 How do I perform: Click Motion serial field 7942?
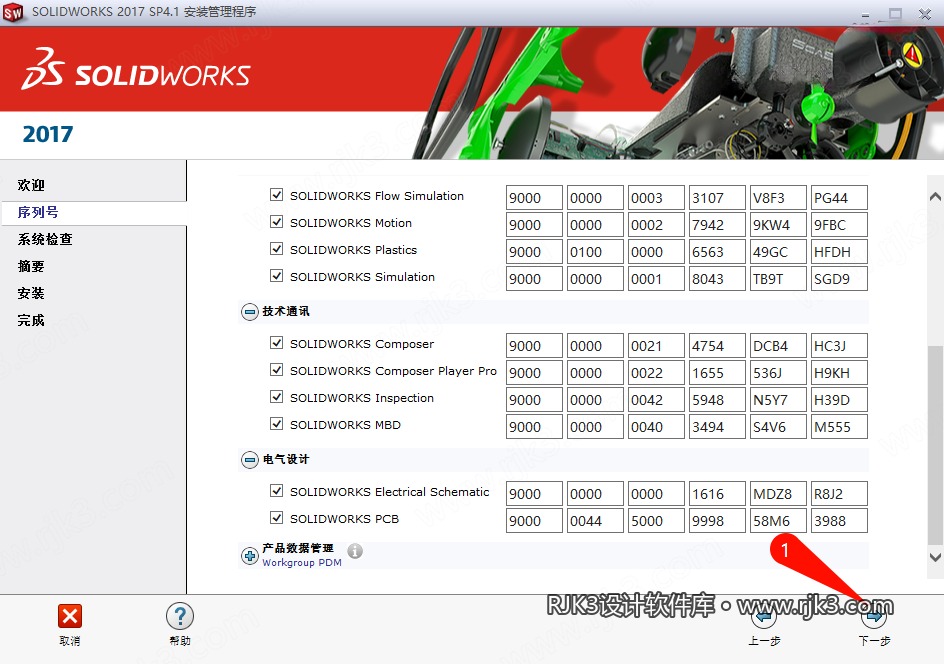(x=717, y=225)
